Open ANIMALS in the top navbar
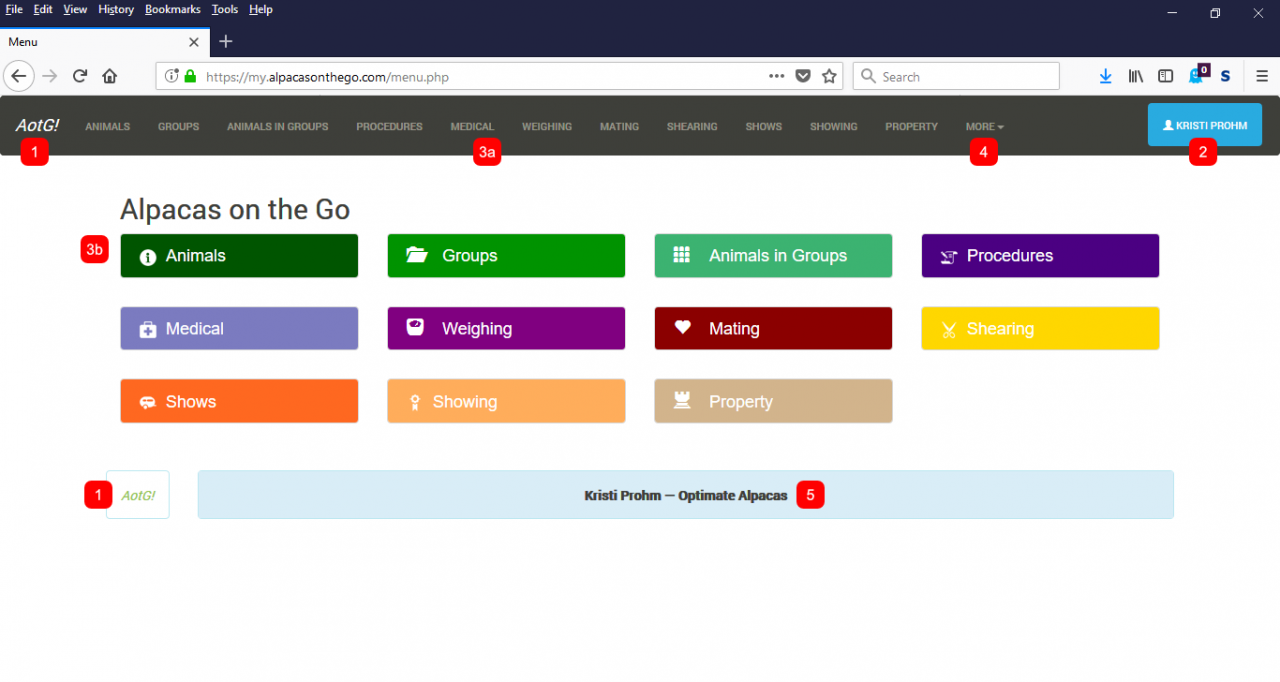 [108, 127]
